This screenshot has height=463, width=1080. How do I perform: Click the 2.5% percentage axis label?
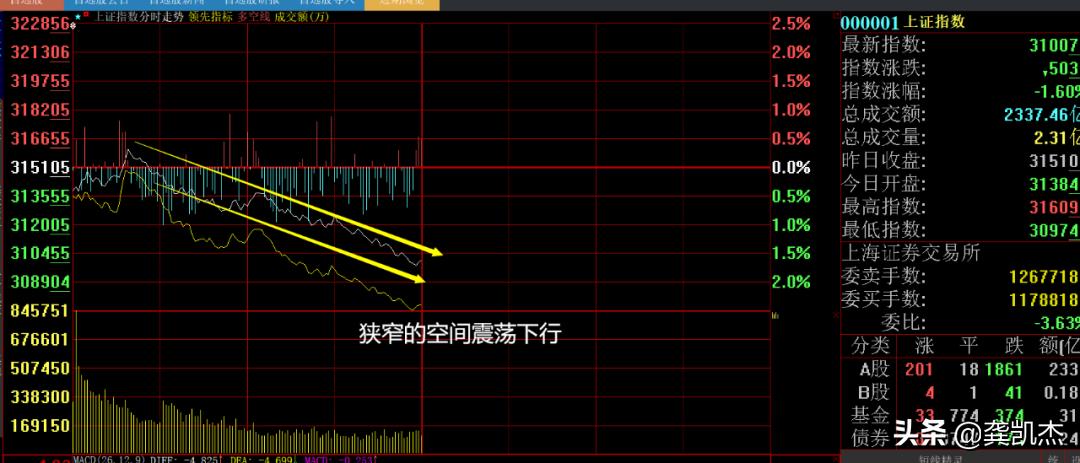(791, 24)
